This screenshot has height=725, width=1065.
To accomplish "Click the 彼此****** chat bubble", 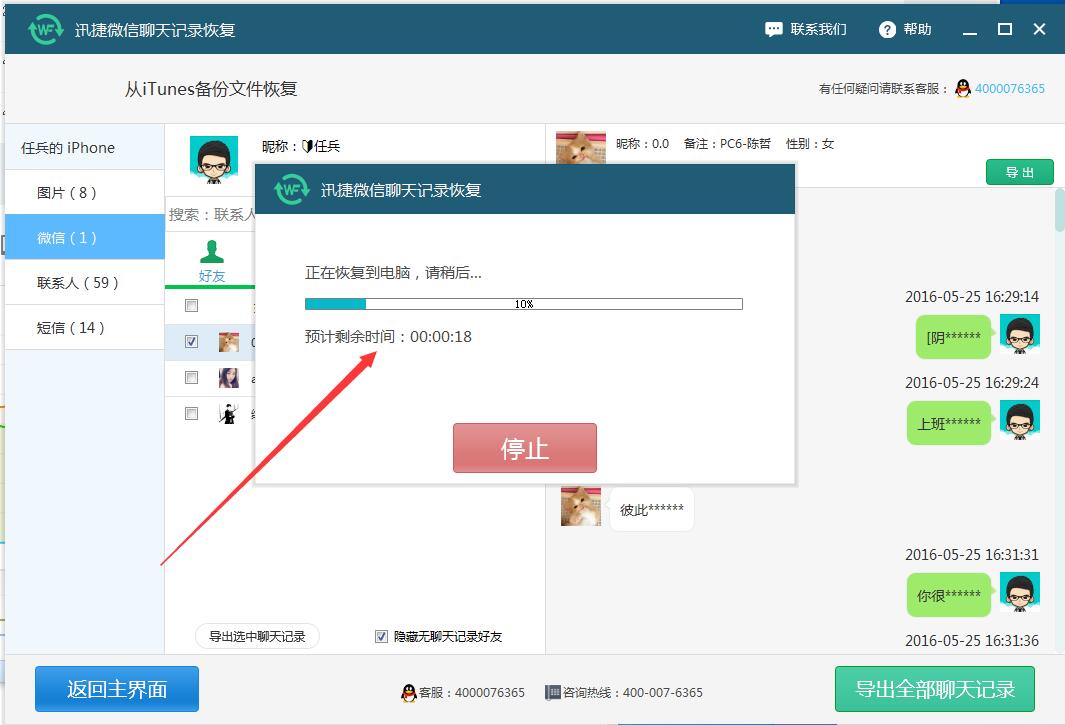I will pyautogui.click(x=651, y=509).
